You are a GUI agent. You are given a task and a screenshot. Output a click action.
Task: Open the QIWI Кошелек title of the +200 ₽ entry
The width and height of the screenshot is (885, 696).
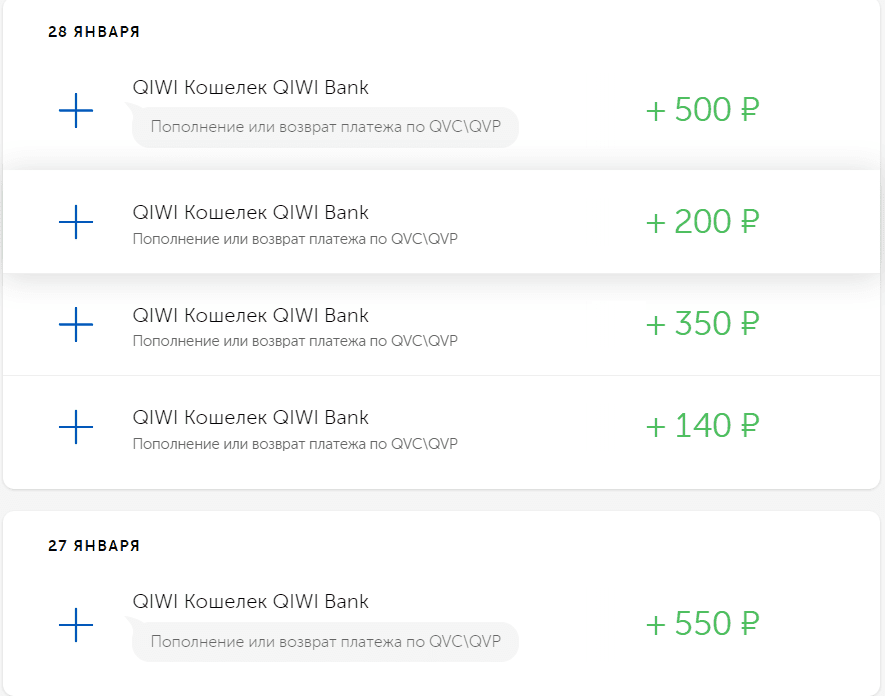(250, 212)
